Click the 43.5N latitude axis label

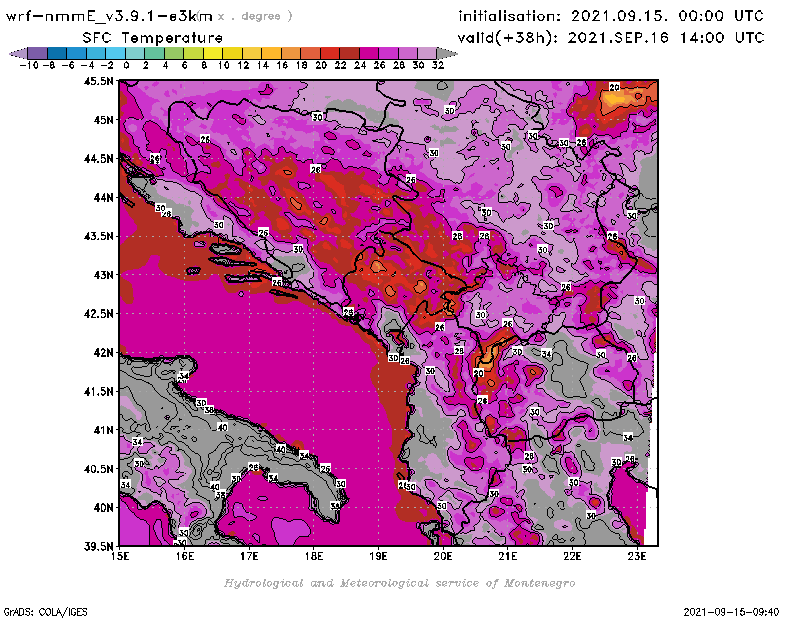point(98,236)
